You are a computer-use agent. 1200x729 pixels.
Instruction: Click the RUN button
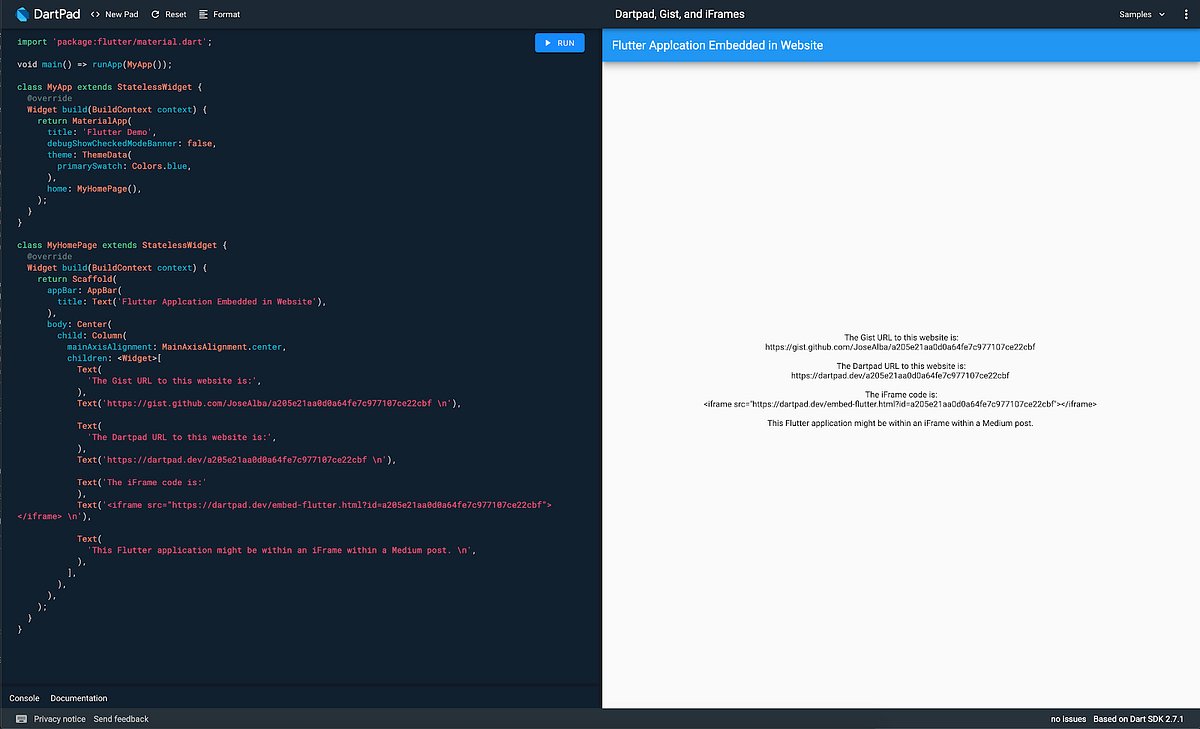(559, 43)
